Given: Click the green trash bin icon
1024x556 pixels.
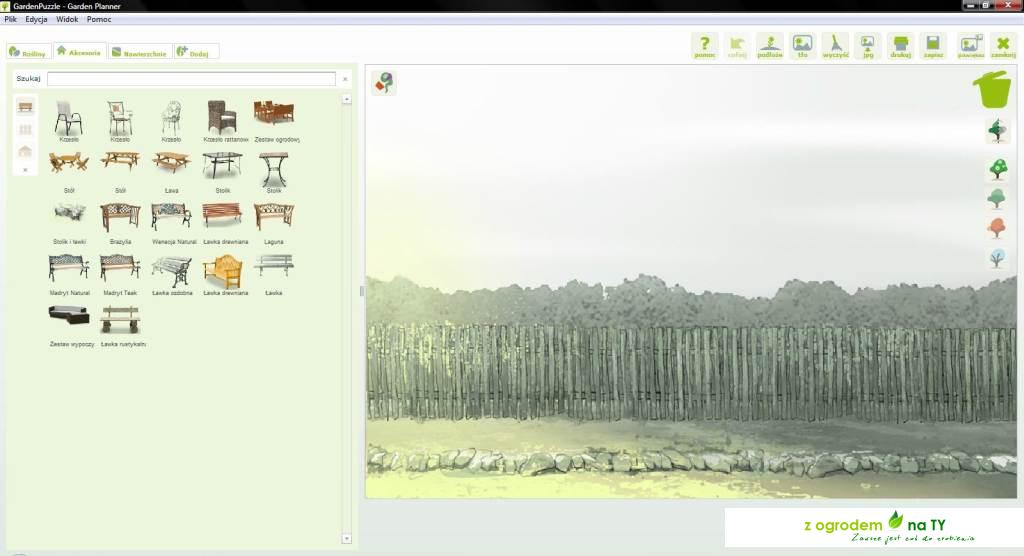Looking at the screenshot, I should tap(992, 90).
